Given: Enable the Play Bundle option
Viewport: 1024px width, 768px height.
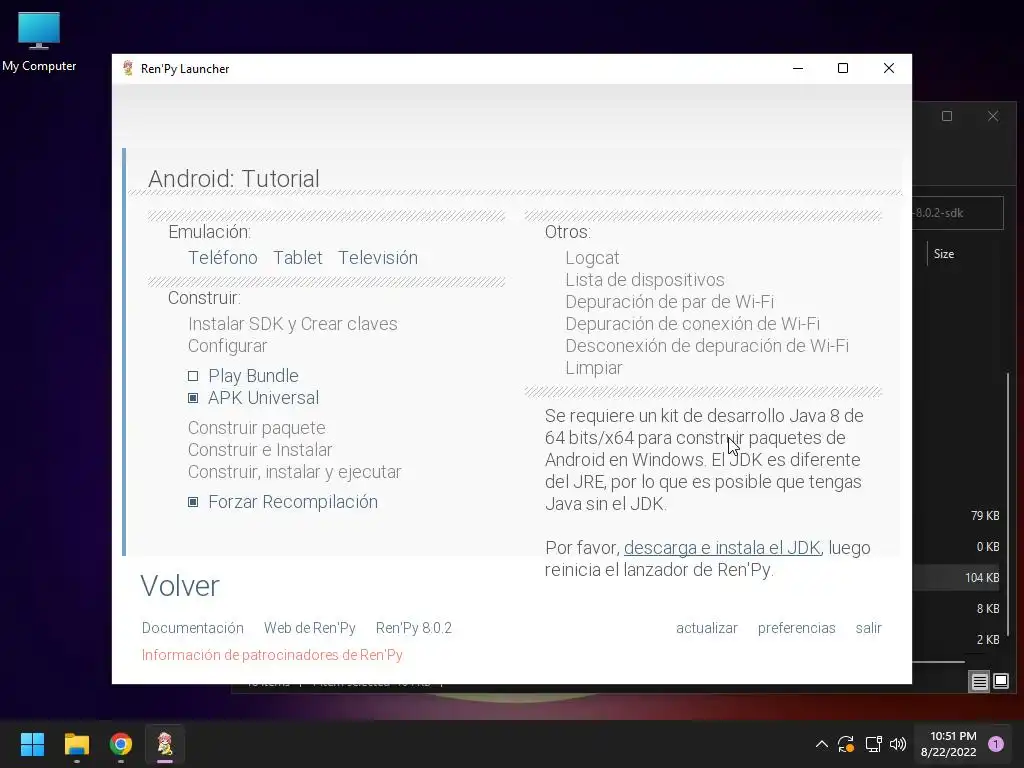Looking at the screenshot, I should 243,376.
